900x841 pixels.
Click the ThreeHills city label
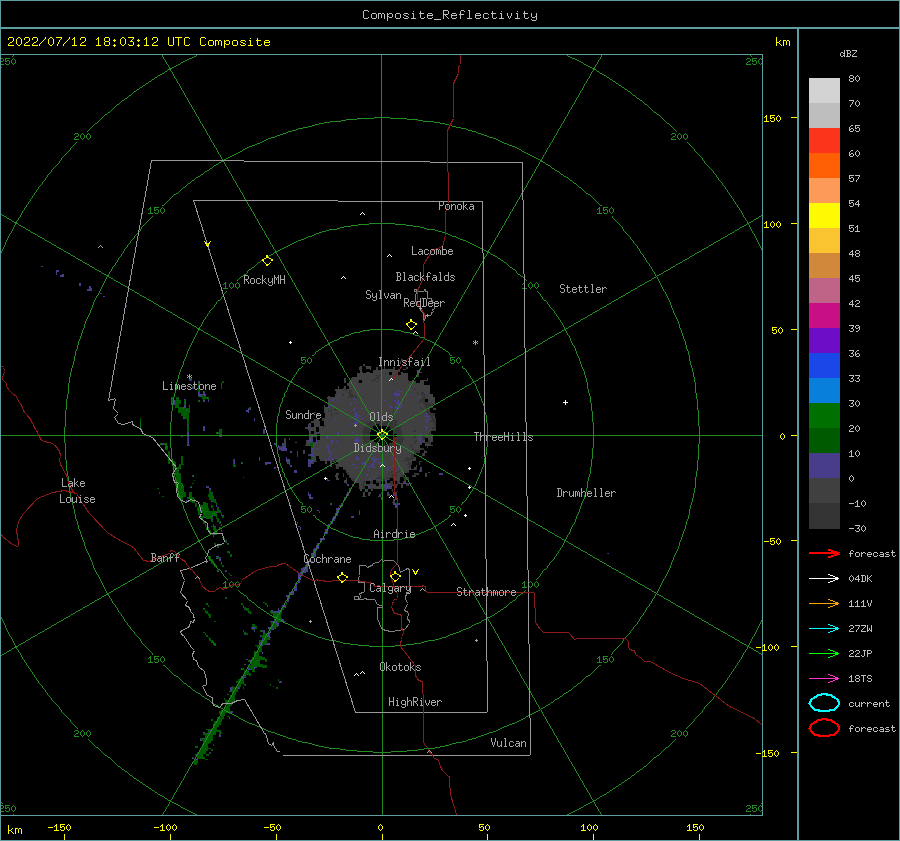point(503,437)
